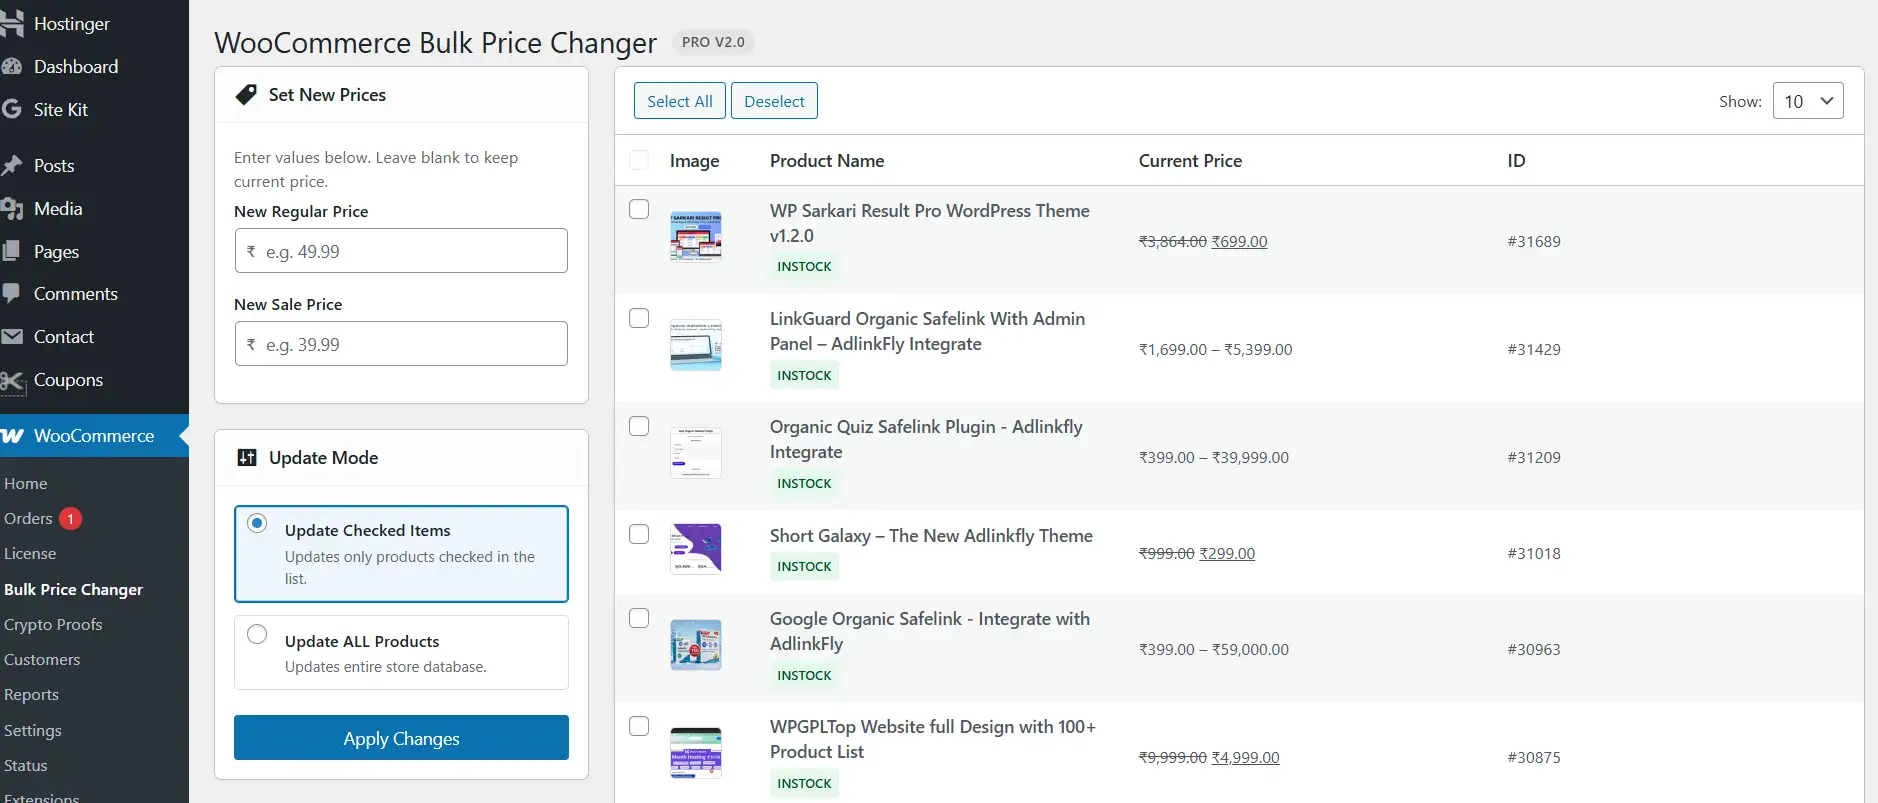The width and height of the screenshot is (1878, 803).
Task: Click the Deselect button
Action: coord(774,101)
